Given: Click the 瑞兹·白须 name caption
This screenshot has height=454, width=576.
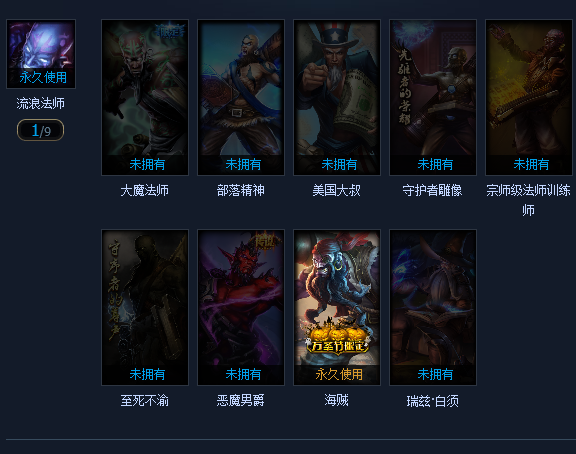Looking at the screenshot, I should pyautogui.click(x=432, y=401).
